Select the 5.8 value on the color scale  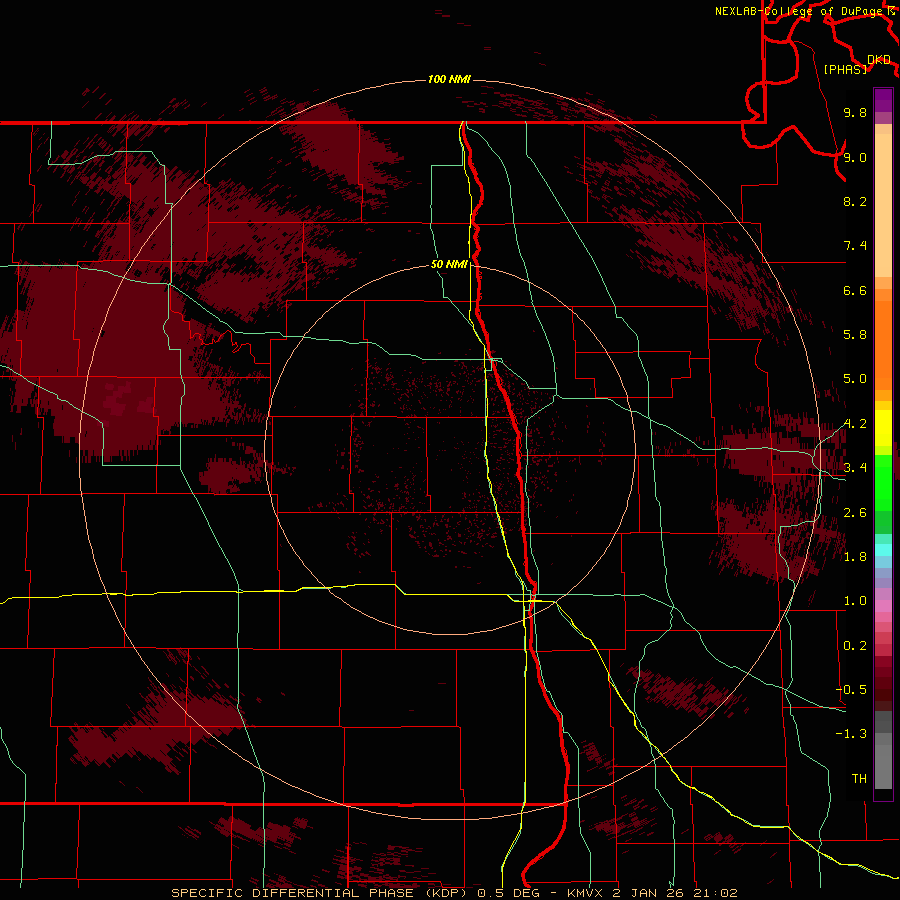pos(855,335)
